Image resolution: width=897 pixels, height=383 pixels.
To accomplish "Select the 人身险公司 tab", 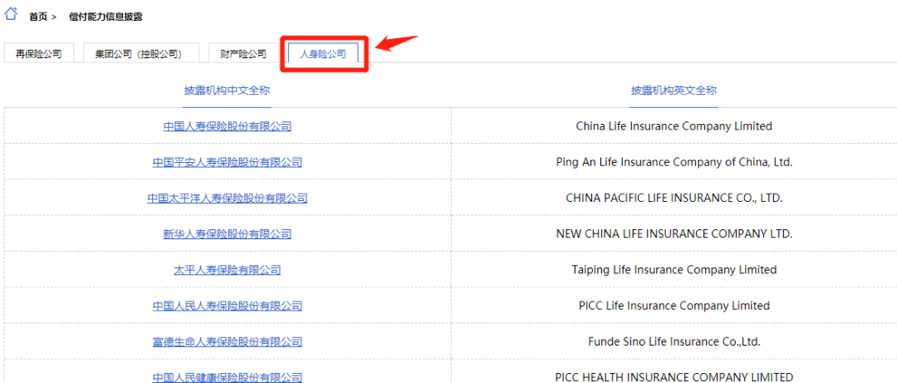I will coord(323,54).
